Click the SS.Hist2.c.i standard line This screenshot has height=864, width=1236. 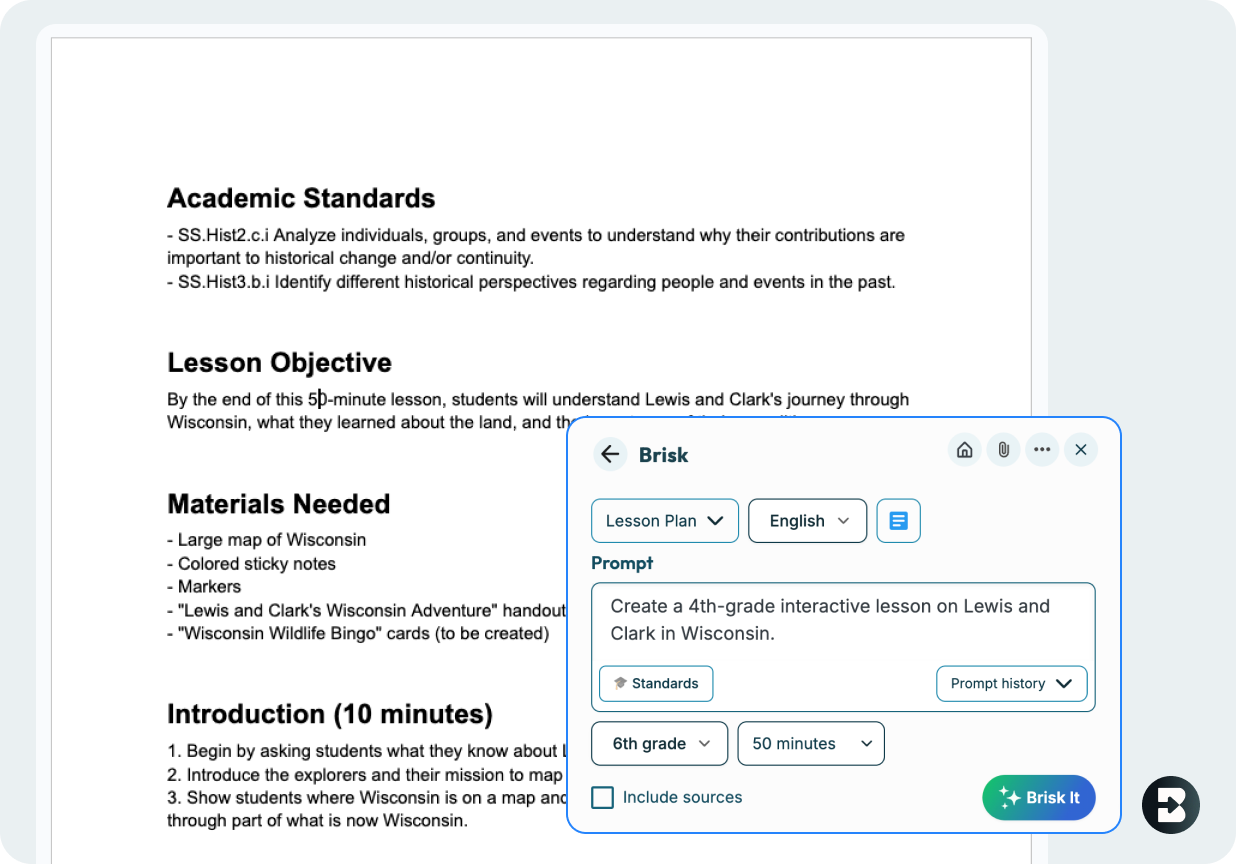pyautogui.click(x=536, y=247)
